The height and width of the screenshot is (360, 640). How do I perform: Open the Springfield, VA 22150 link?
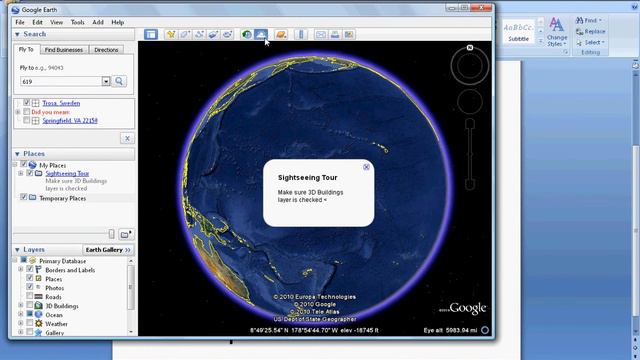[x=70, y=121]
